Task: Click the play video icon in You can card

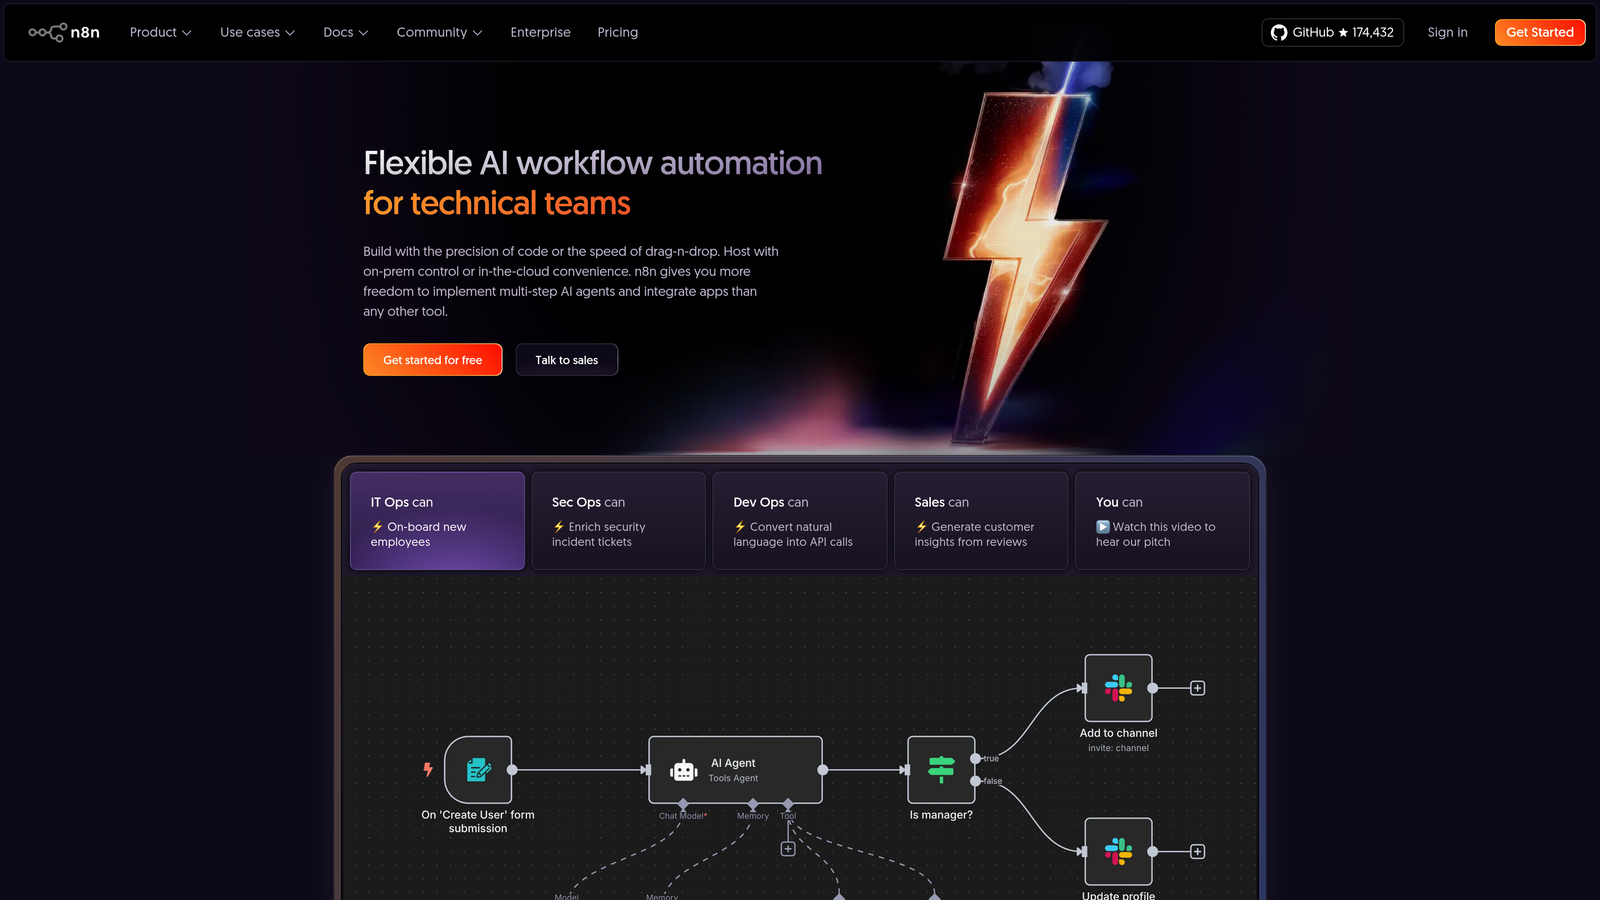Action: (x=1103, y=526)
